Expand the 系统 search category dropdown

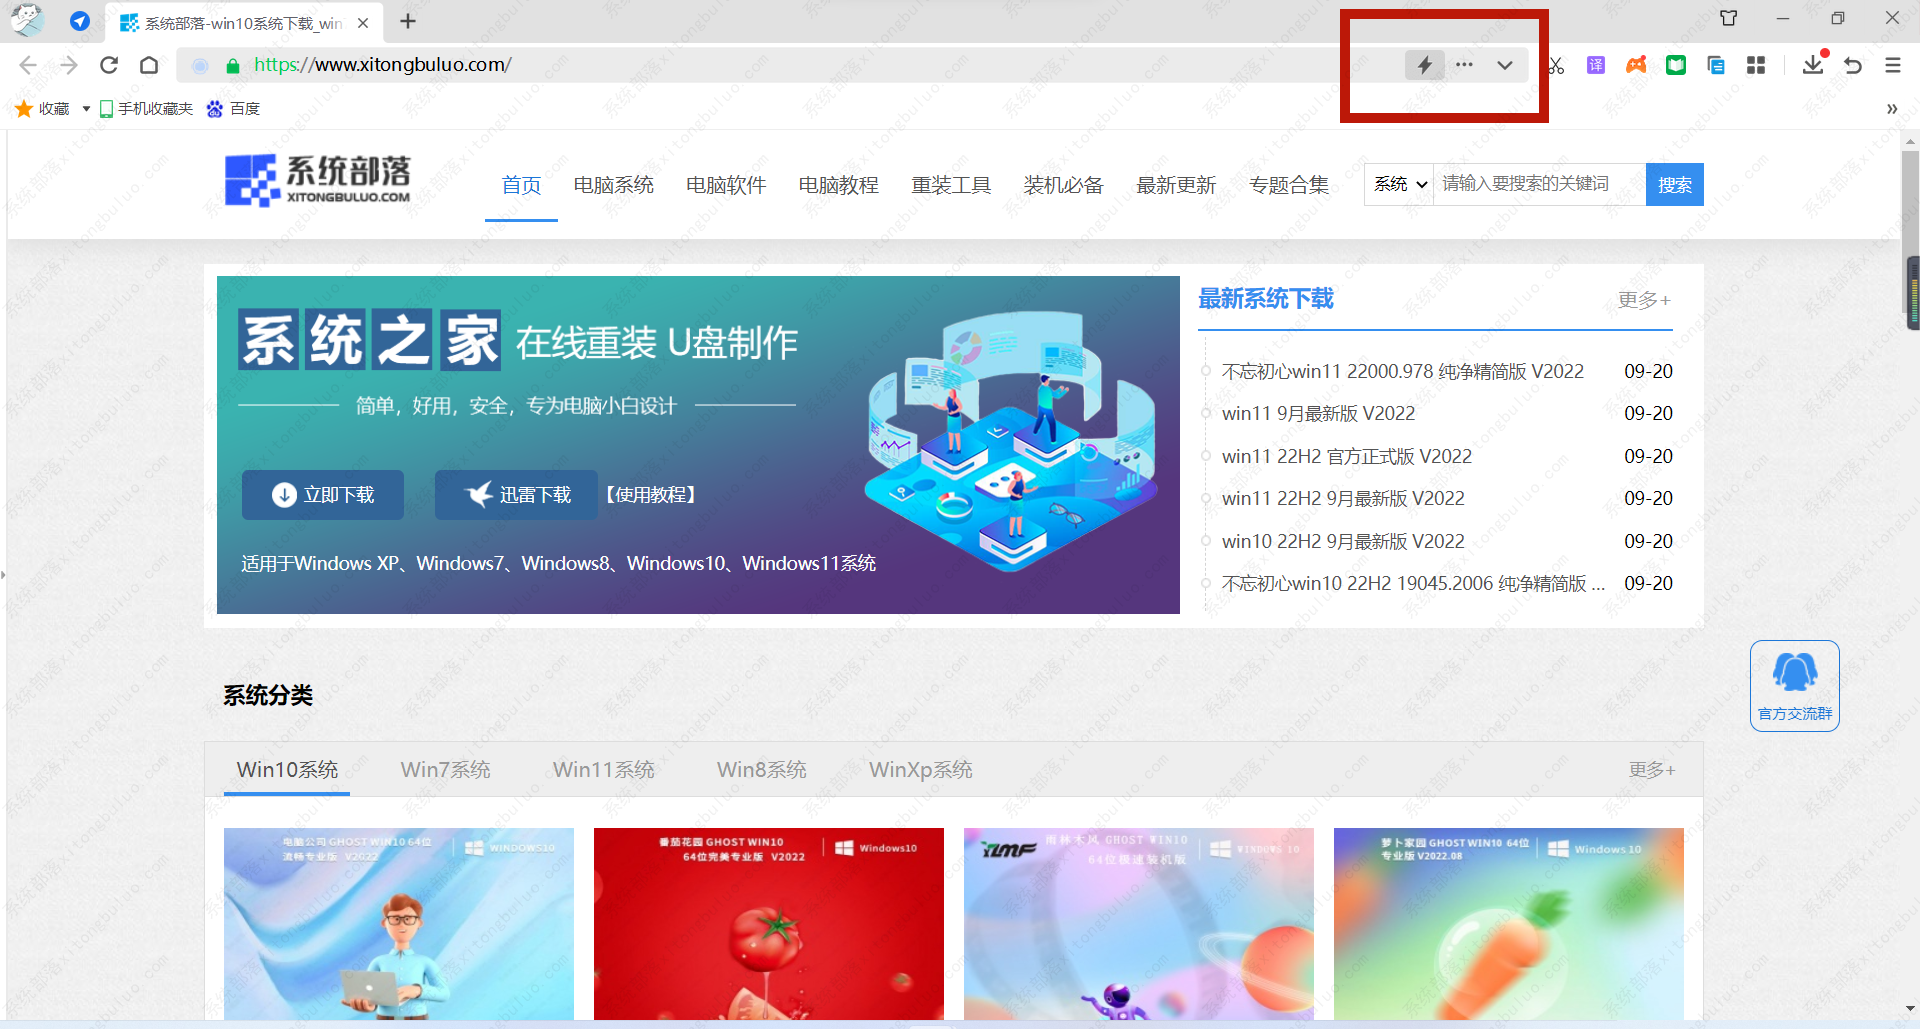pos(1399,184)
